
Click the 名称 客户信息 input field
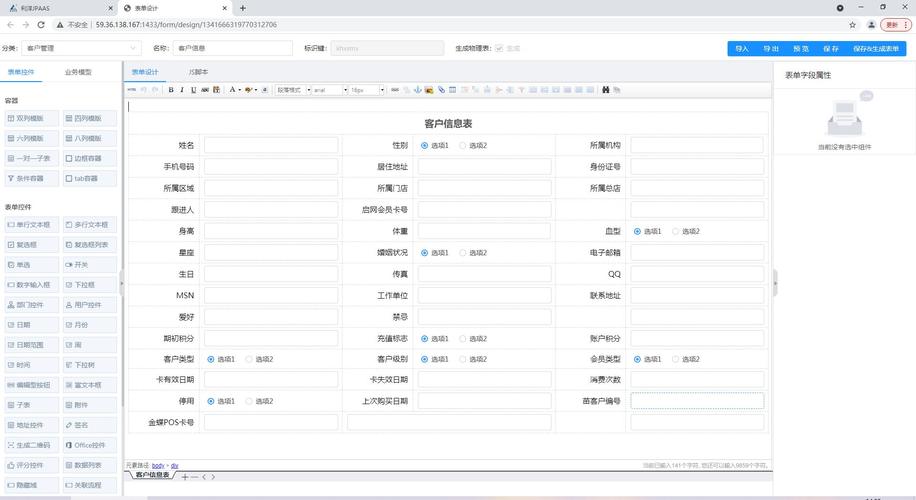(x=233, y=48)
